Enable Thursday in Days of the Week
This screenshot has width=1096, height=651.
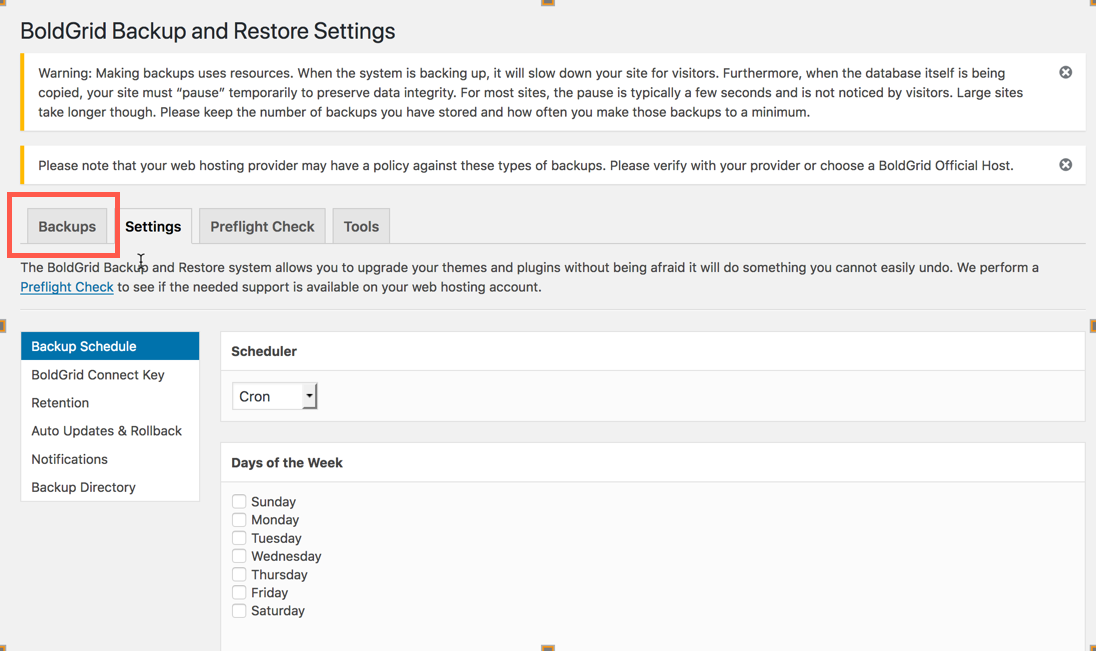239,574
